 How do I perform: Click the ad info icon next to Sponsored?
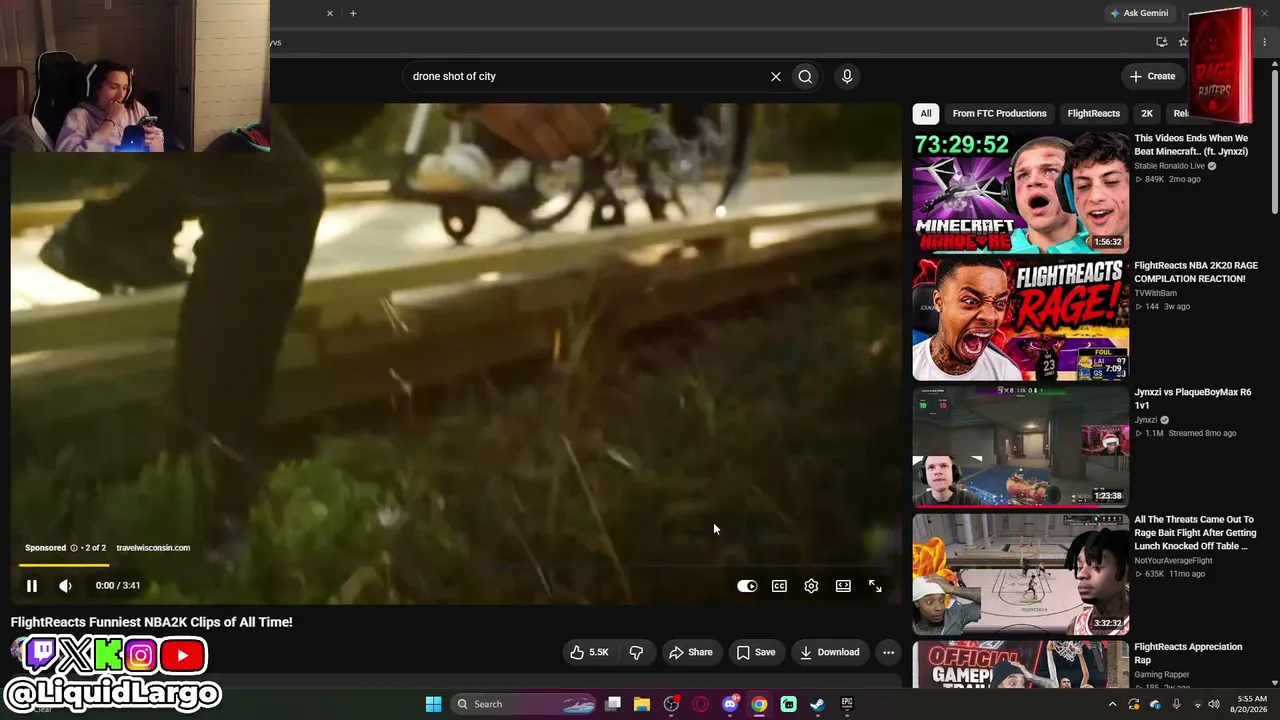coord(74,548)
